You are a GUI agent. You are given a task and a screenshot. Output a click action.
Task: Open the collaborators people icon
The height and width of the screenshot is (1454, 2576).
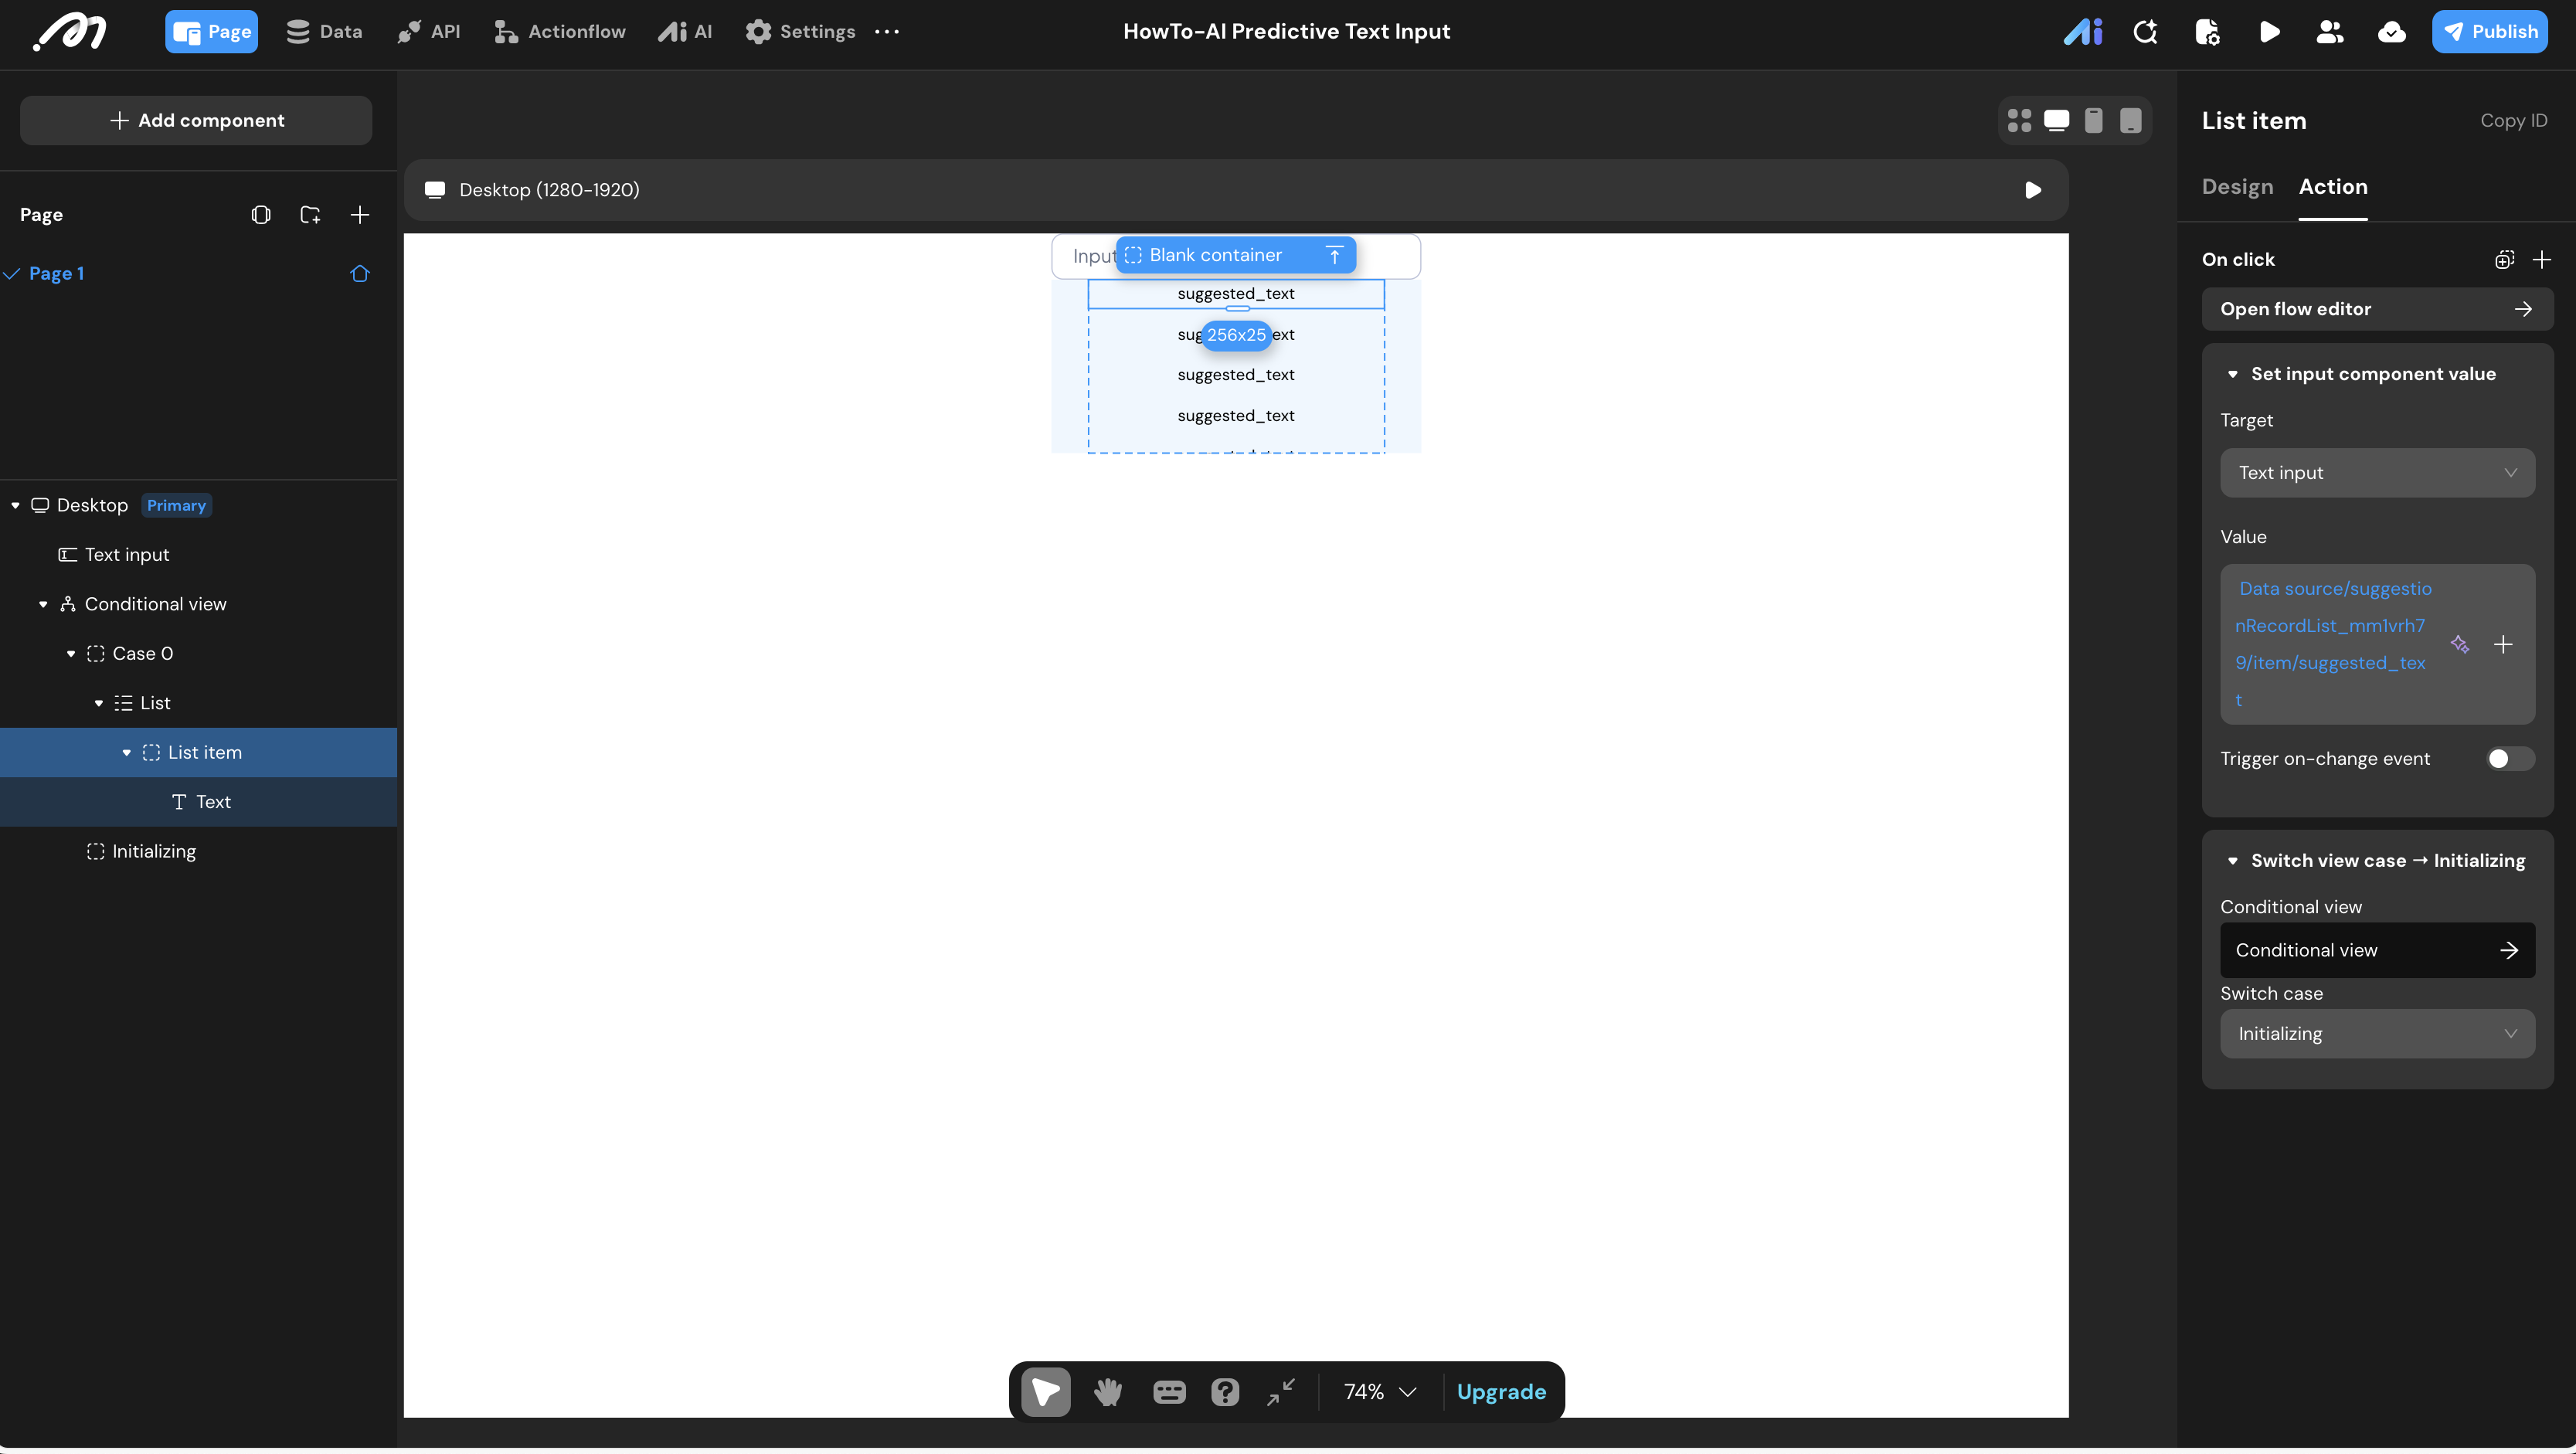(2329, 32)
